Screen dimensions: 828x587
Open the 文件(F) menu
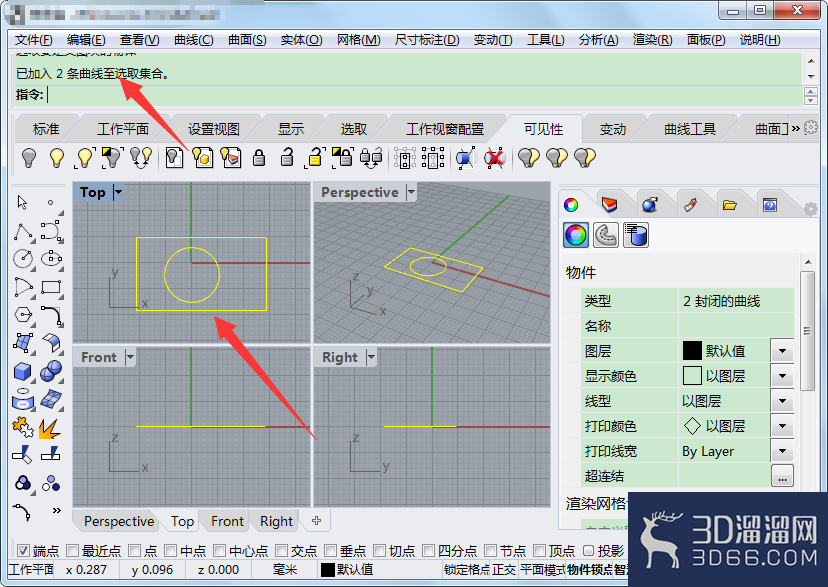point(33,40)
